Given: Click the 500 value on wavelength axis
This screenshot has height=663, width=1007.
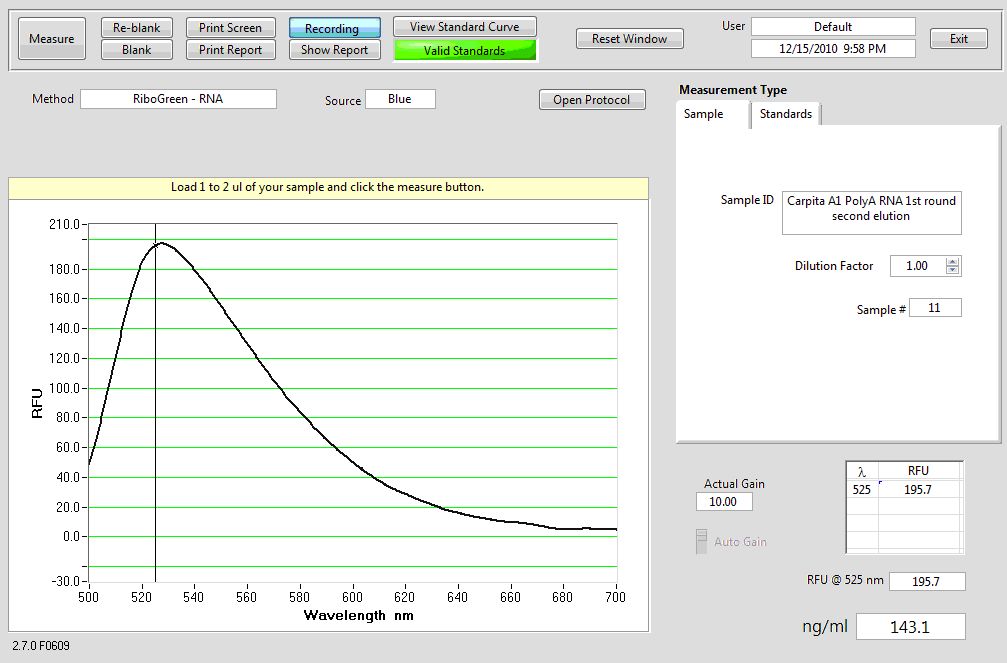Looking at the screenshot, I should [89, 597].
